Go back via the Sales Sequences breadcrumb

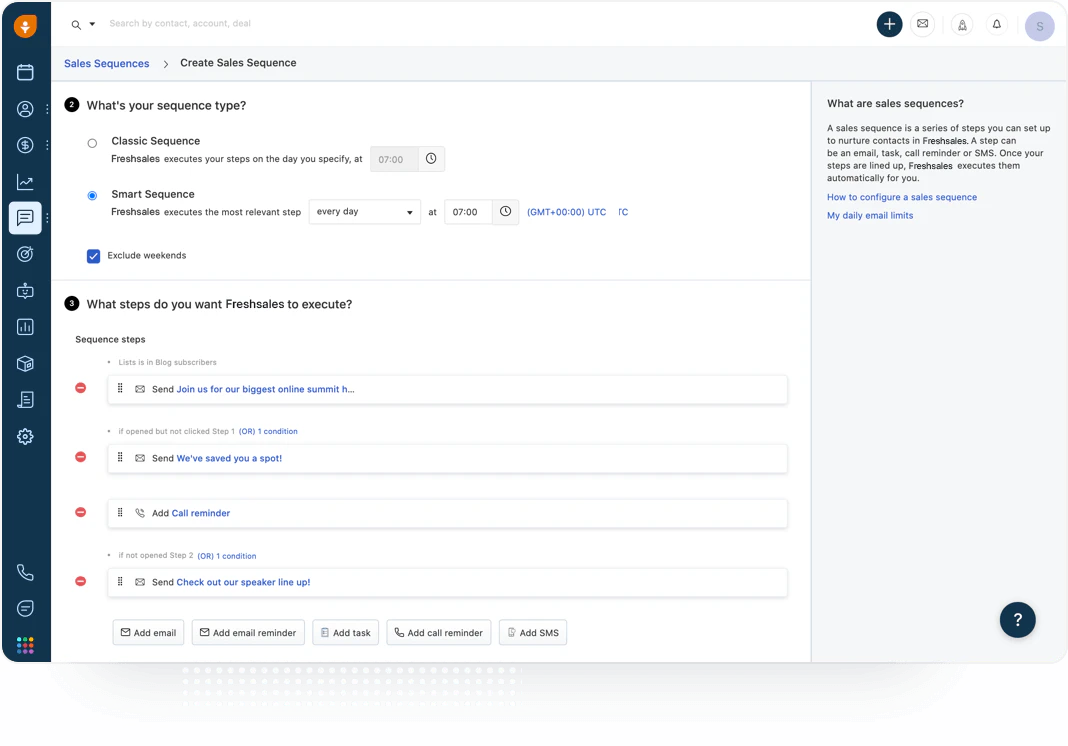click(x=106, y=63)
